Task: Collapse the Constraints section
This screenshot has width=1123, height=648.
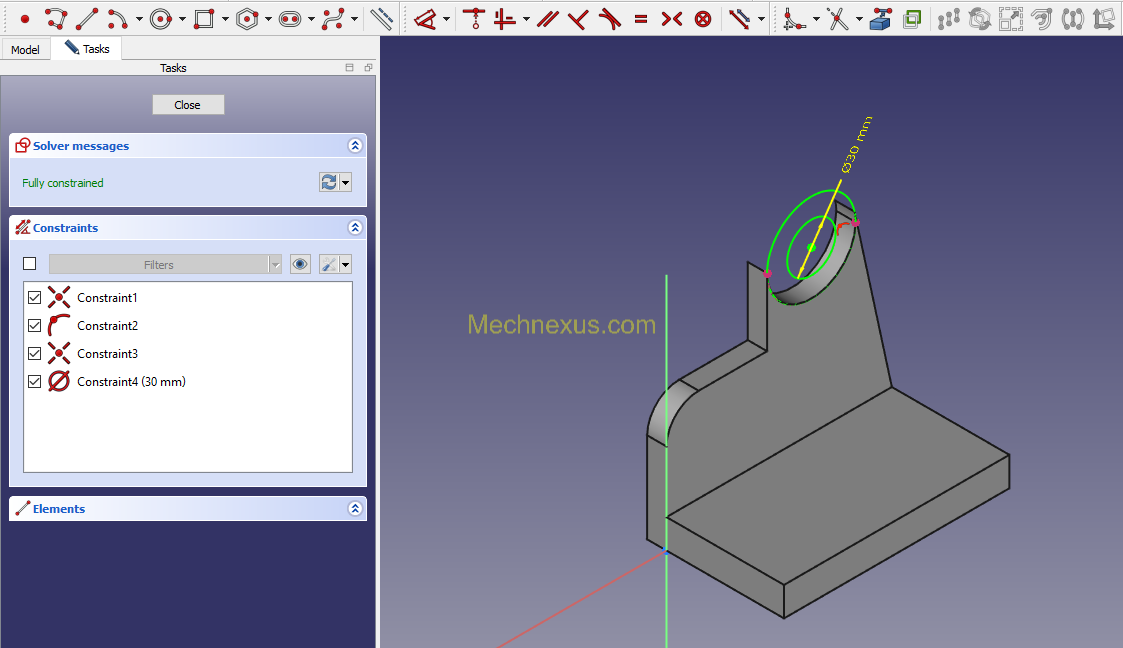Action: click(x=355, y=228)
